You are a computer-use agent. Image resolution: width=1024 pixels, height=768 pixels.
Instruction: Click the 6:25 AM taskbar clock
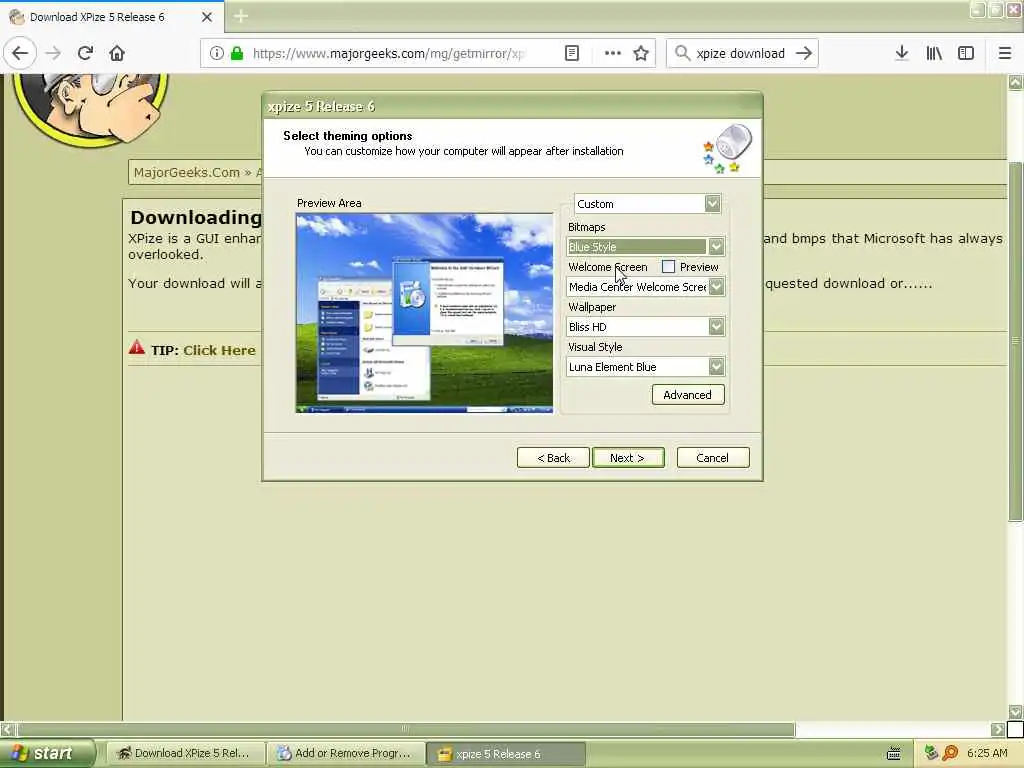(x=987, y=753)
